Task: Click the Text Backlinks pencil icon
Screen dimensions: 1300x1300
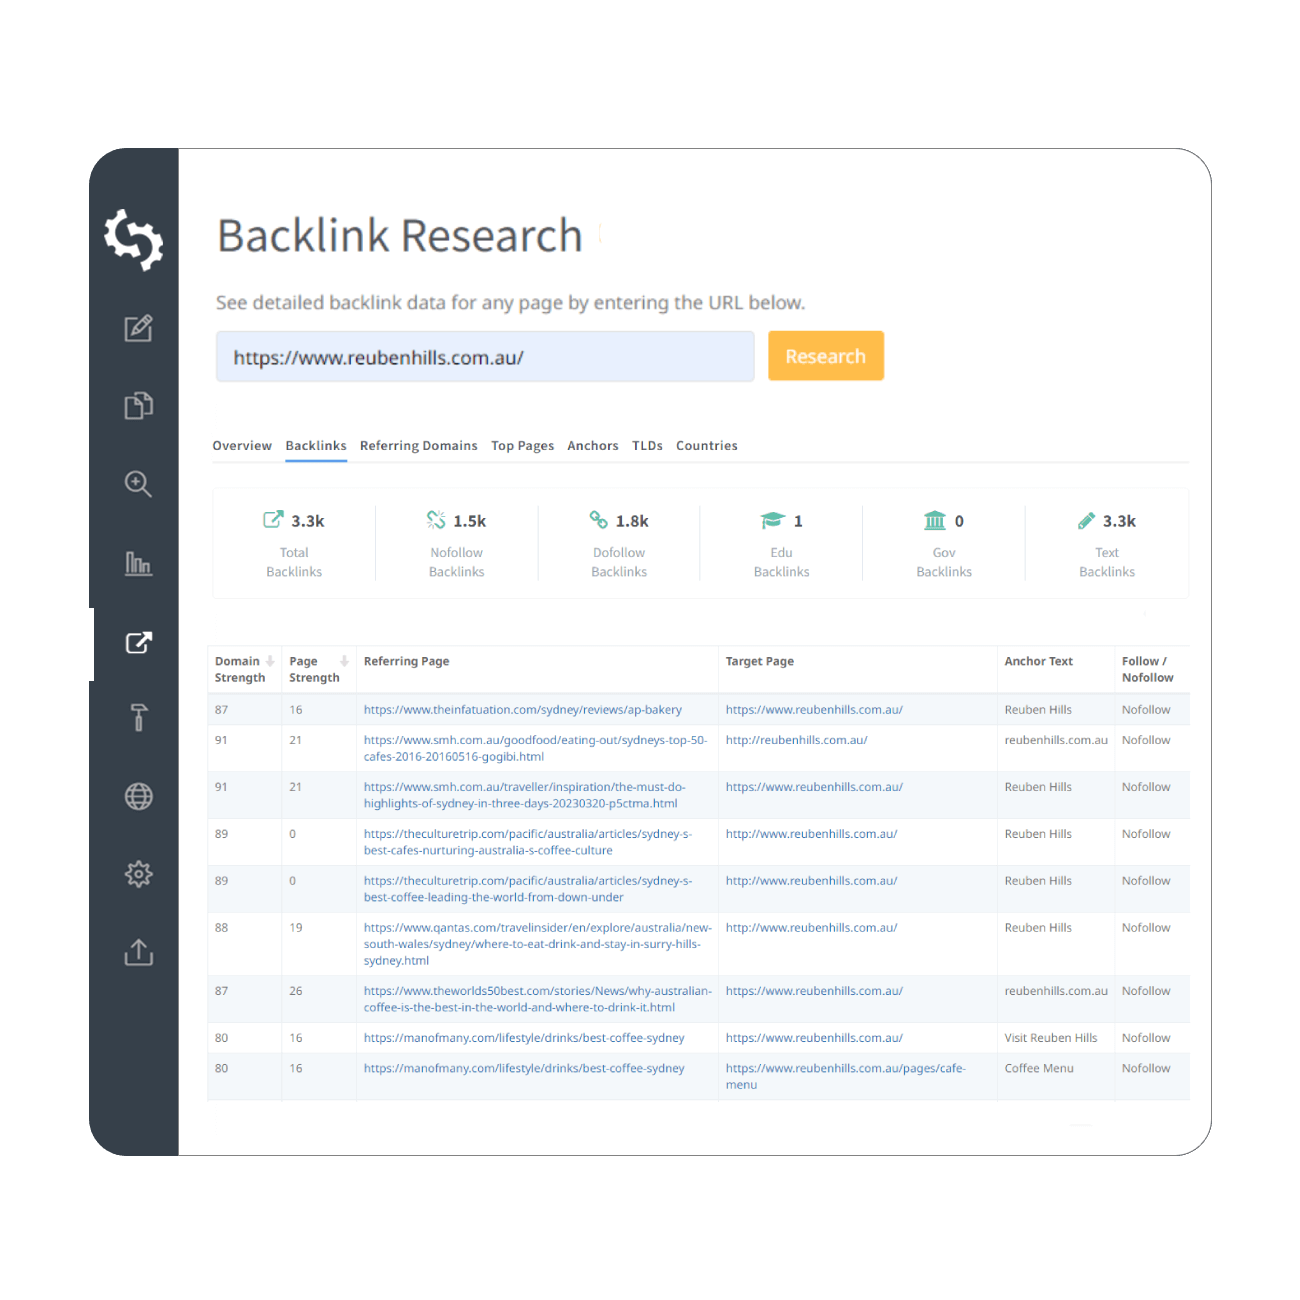Action: (1086, 520)
